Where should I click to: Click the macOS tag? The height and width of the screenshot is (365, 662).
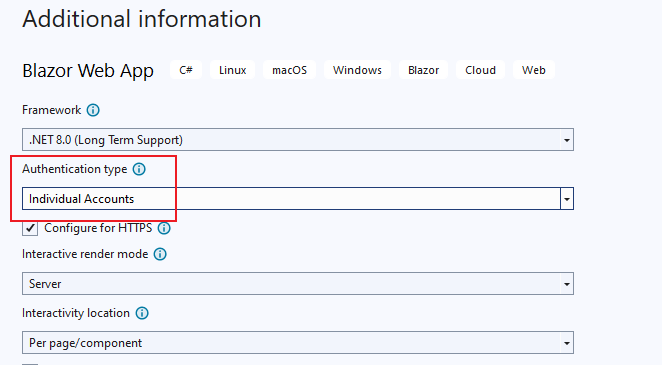pyautogui.click(x=289, y=70)
